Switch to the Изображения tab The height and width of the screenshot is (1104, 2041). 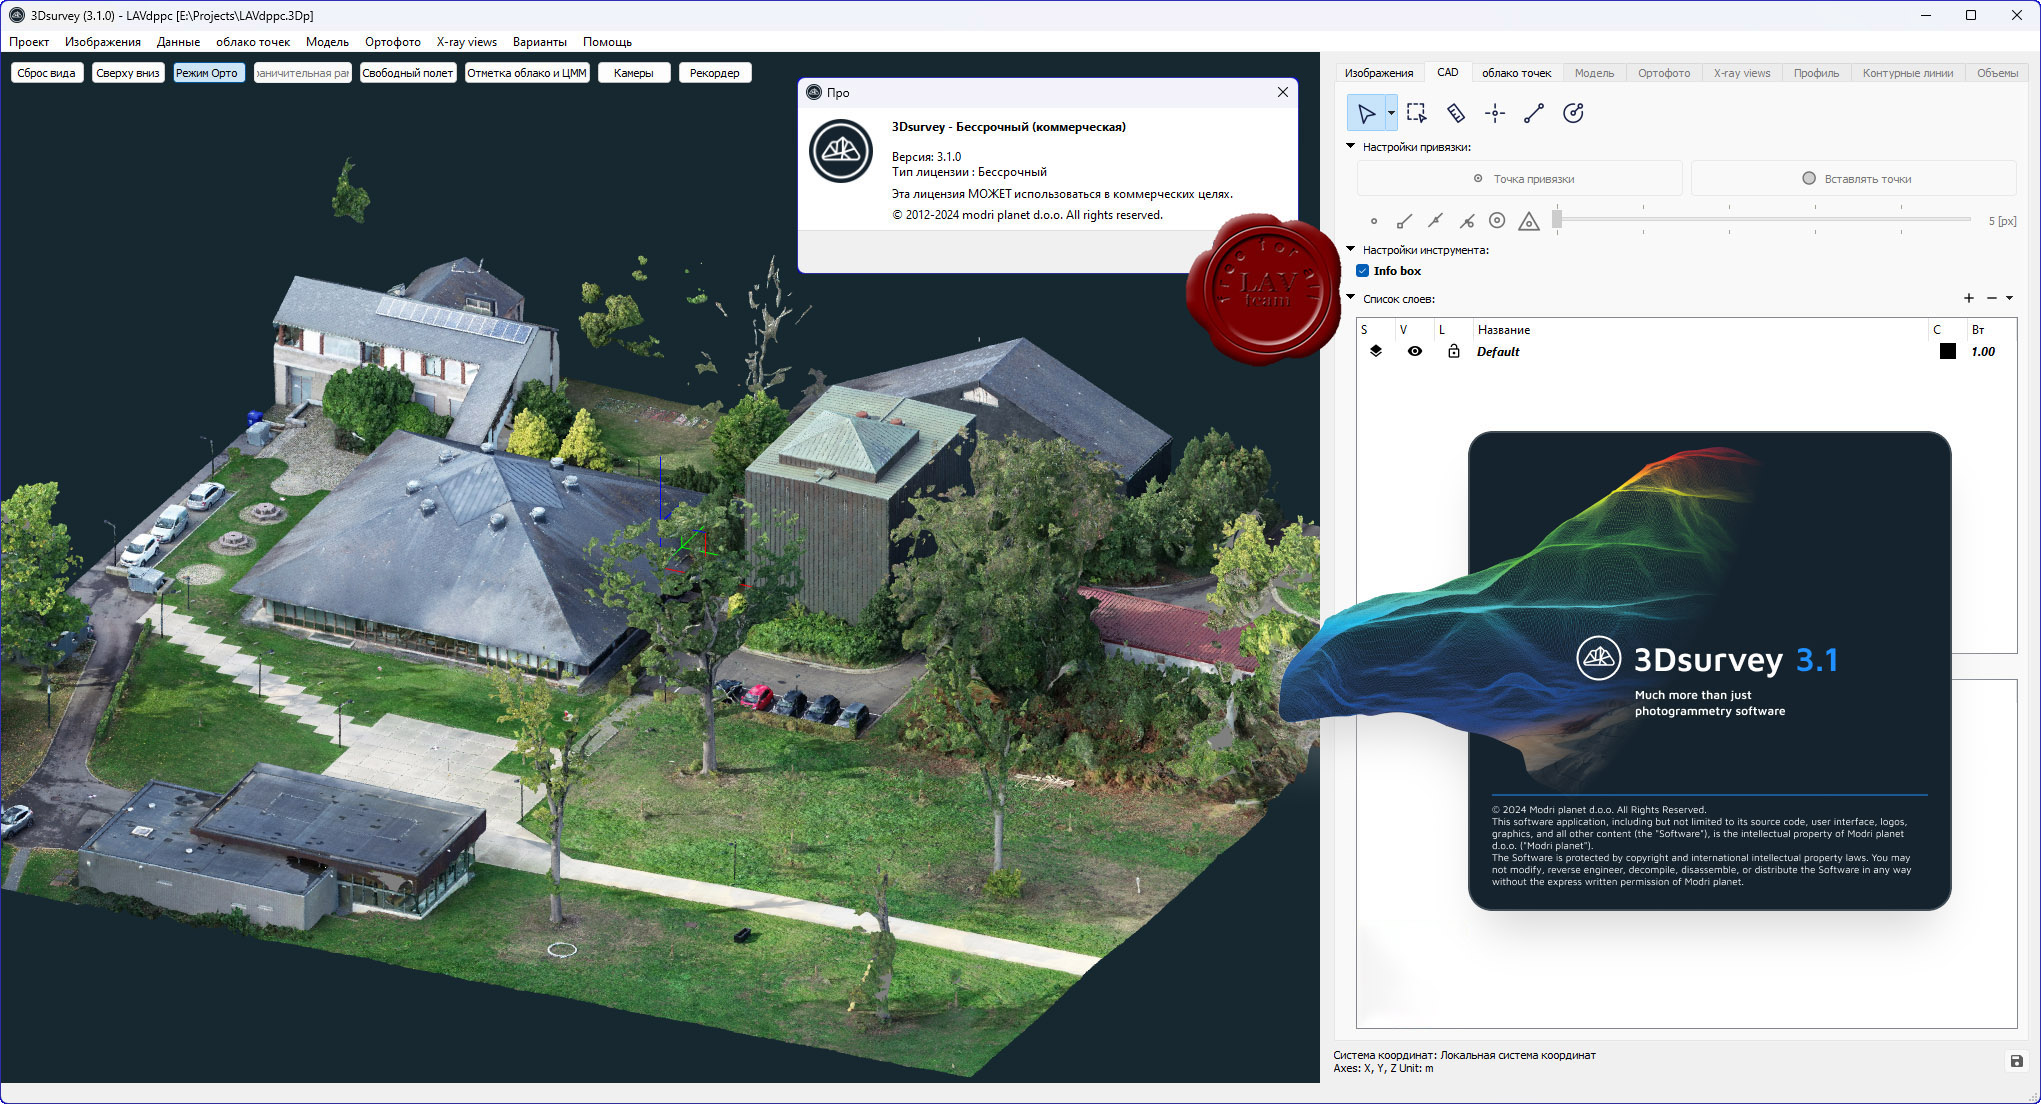[x=1379, y=73]
